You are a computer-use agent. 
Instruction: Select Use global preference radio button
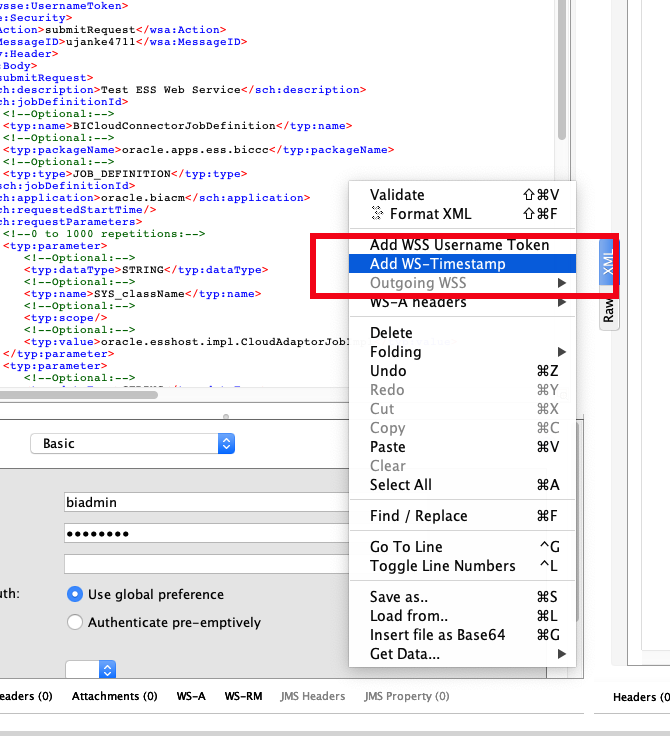click(75, 594)
